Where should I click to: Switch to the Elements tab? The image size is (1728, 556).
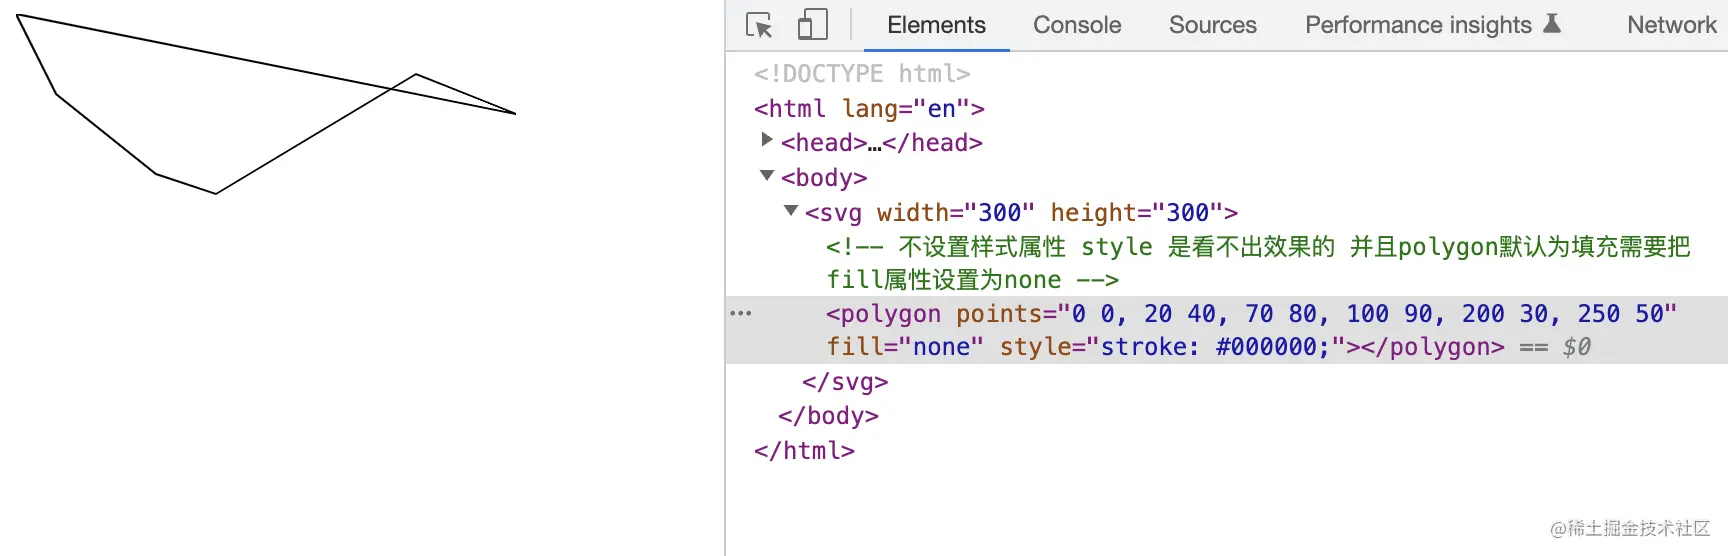(x=936, y=25)
